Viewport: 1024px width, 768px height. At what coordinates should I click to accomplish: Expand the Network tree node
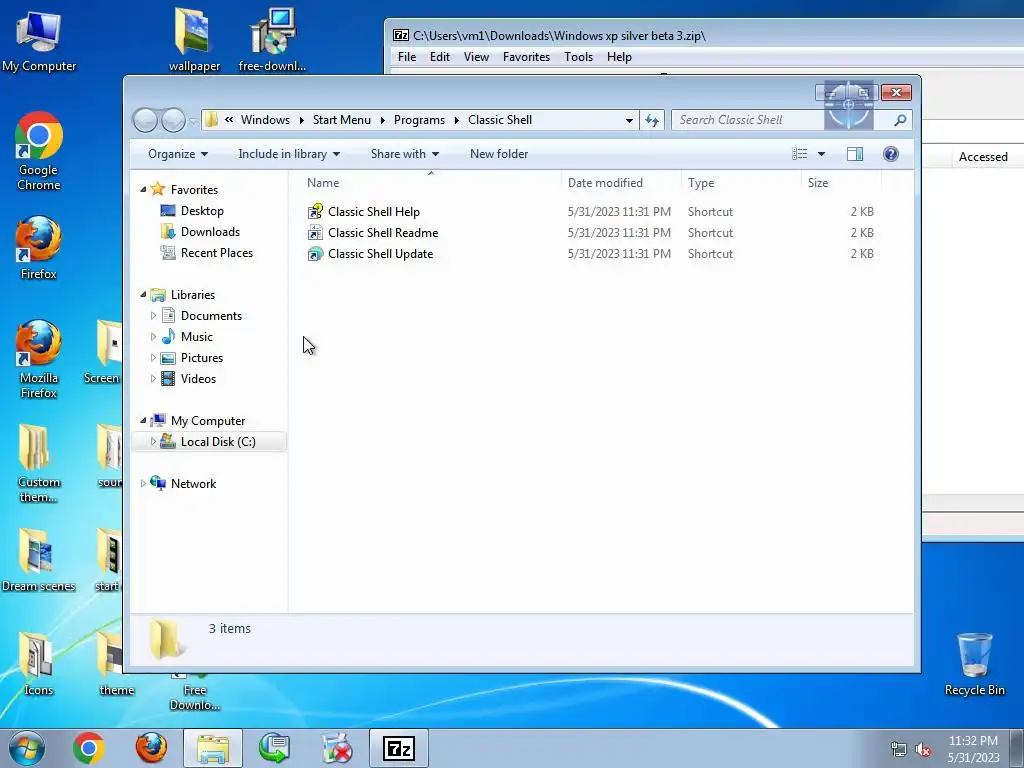143,484
